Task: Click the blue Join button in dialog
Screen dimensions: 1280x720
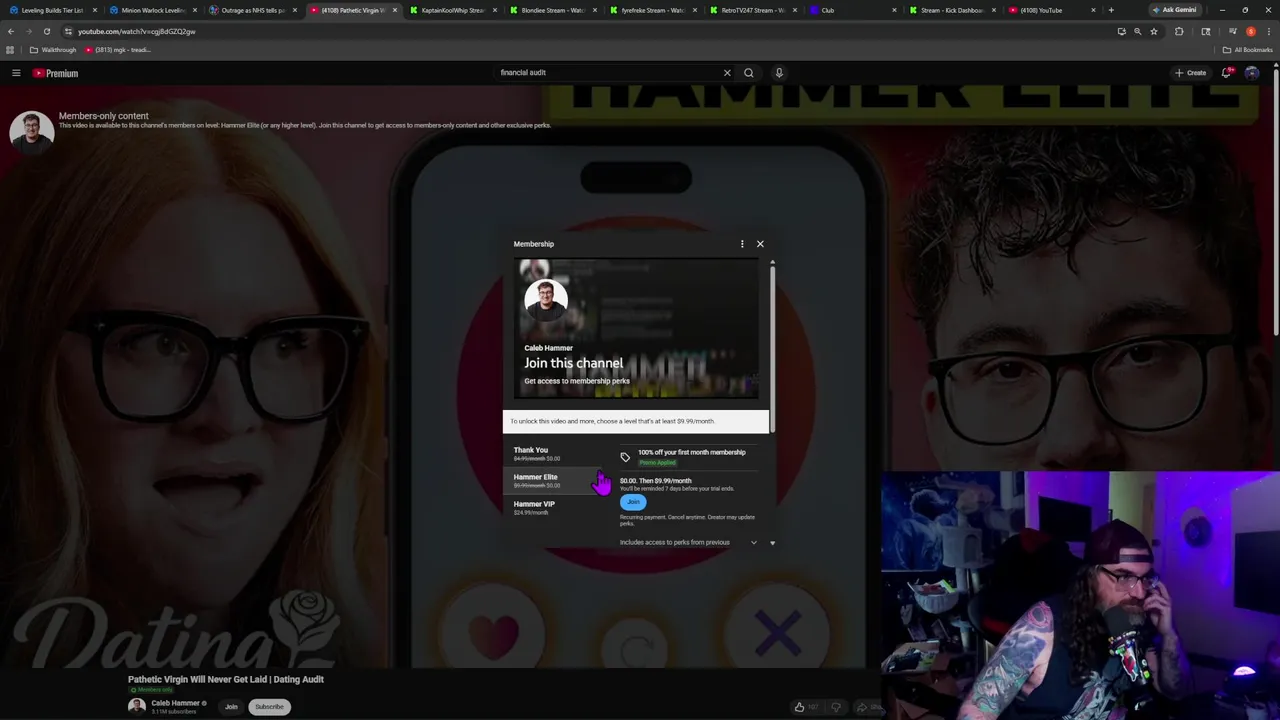Action: click(x=633, y=502)
